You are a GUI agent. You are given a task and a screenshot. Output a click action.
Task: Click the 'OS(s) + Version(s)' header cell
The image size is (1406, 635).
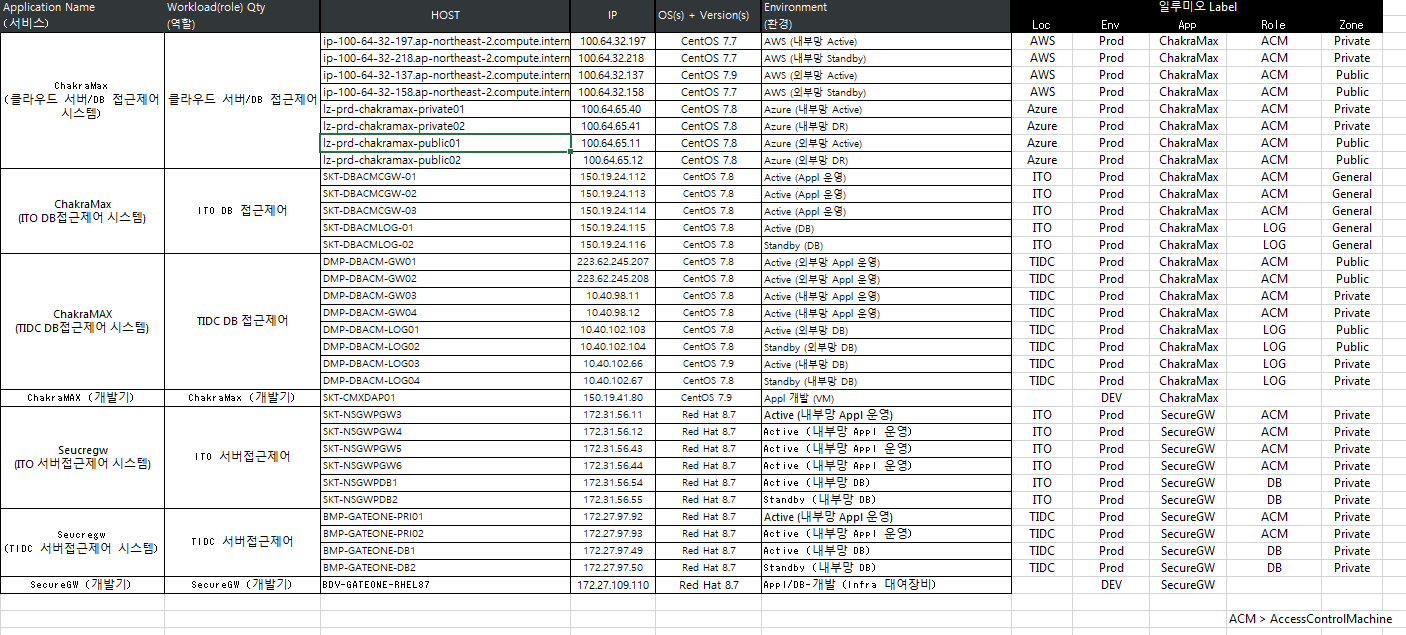pyautogui.click(x=707, y=16)
